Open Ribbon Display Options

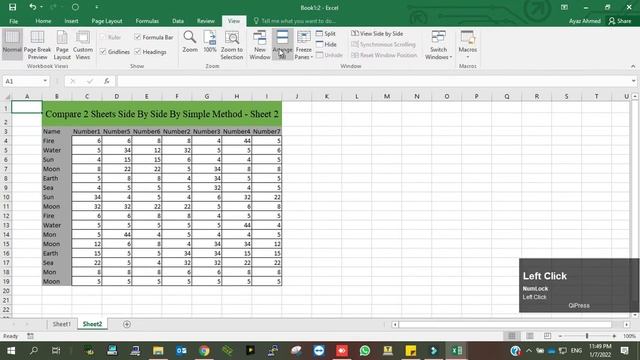point(564,7)
